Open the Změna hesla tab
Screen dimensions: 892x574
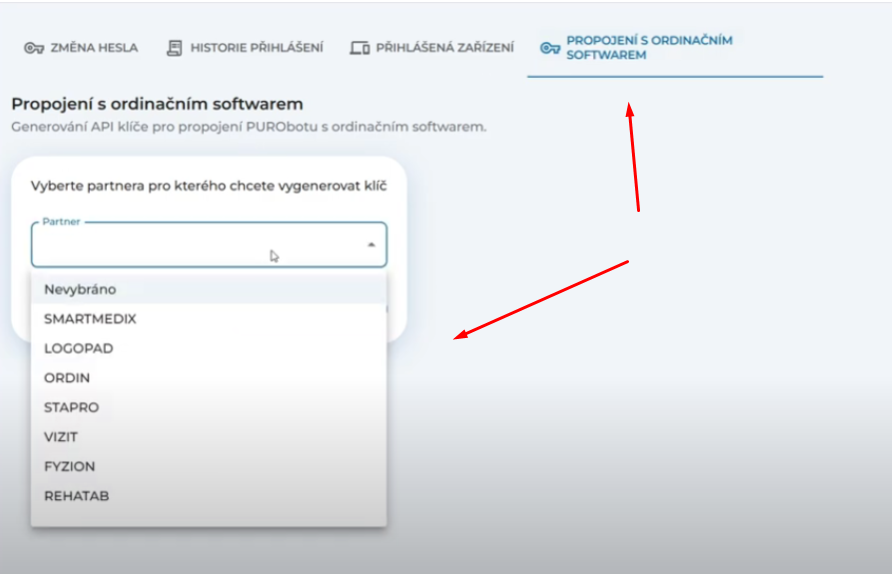(x=81, y=48)
